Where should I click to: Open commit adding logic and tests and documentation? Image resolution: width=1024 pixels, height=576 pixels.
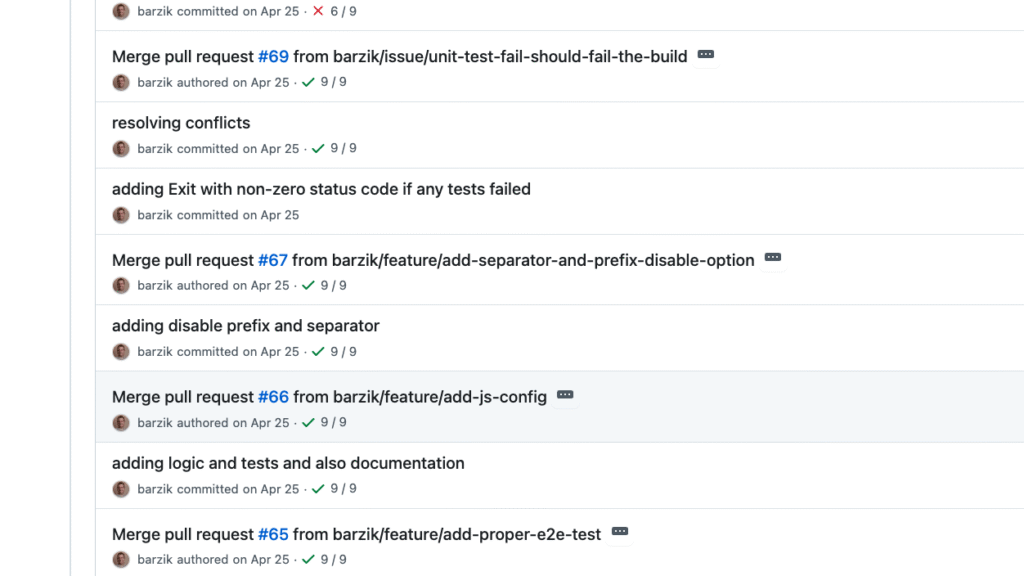(x=288, y=463)
